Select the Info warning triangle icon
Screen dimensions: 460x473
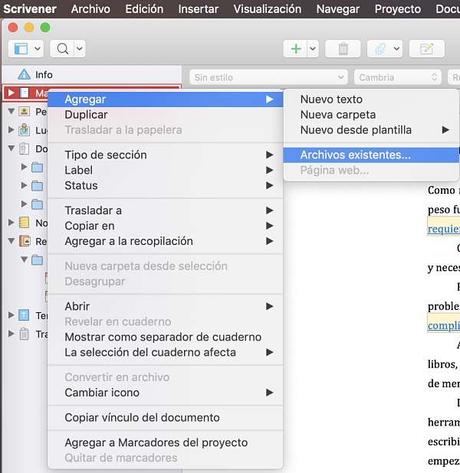pyautogui.click(x=24, y=74)
